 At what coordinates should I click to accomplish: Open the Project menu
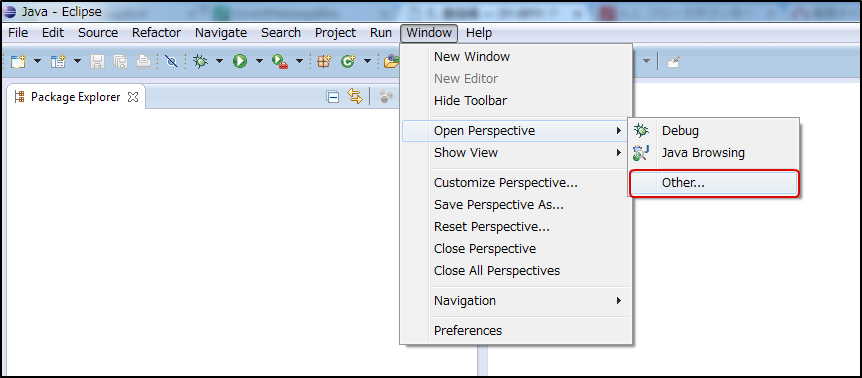[335, 33]
